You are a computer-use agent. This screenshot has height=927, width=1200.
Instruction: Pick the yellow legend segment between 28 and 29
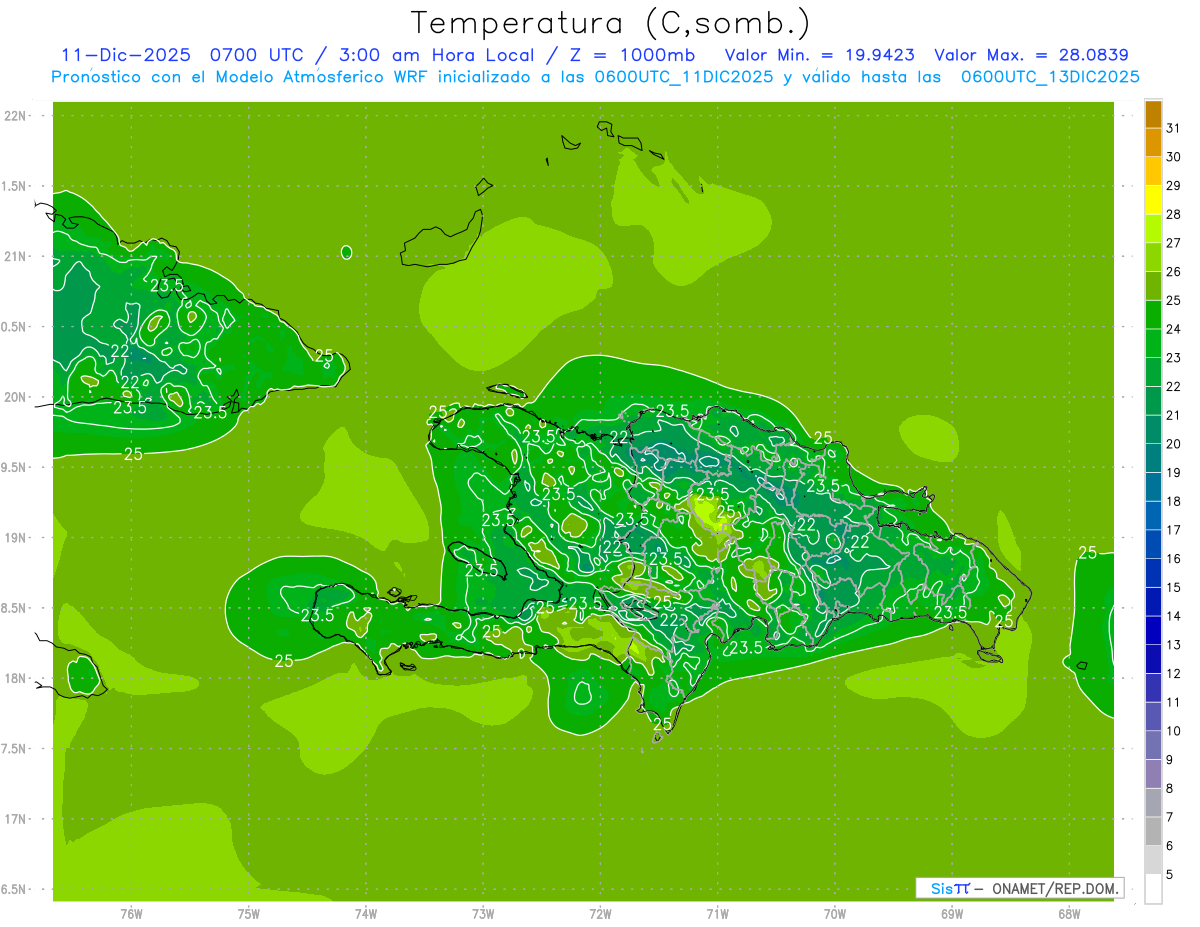coord(1153,201)
